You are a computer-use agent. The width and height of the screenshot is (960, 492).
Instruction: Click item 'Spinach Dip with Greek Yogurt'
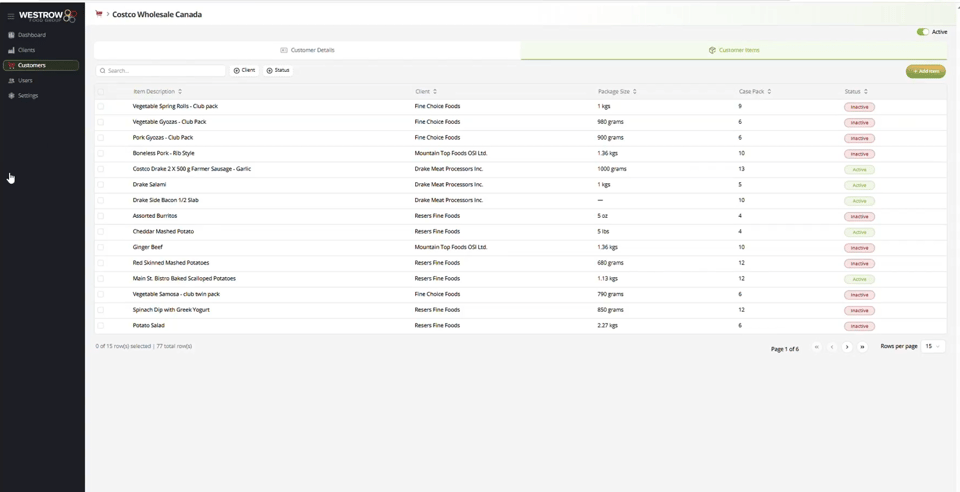[x=171, y=310]
